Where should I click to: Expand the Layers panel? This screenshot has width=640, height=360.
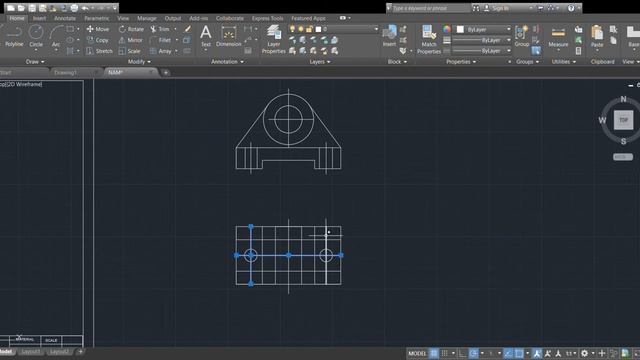point(320,62)
